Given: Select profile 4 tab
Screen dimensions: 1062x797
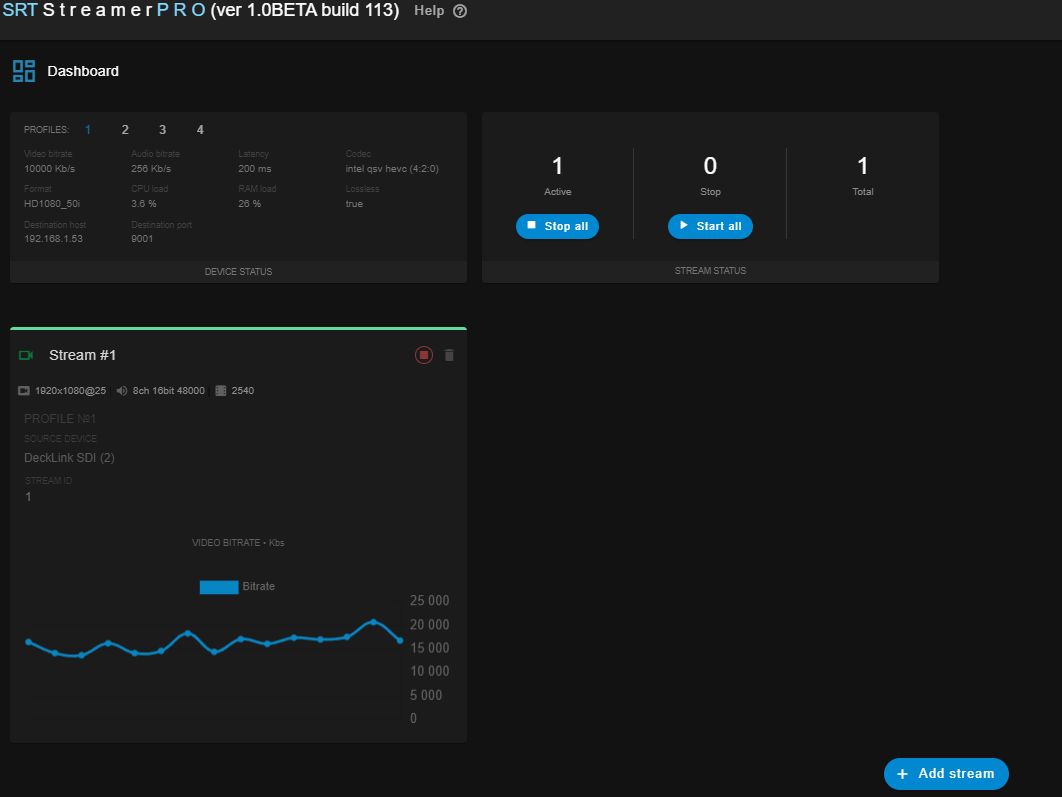Looking at the screenshot, I should 200,129.
